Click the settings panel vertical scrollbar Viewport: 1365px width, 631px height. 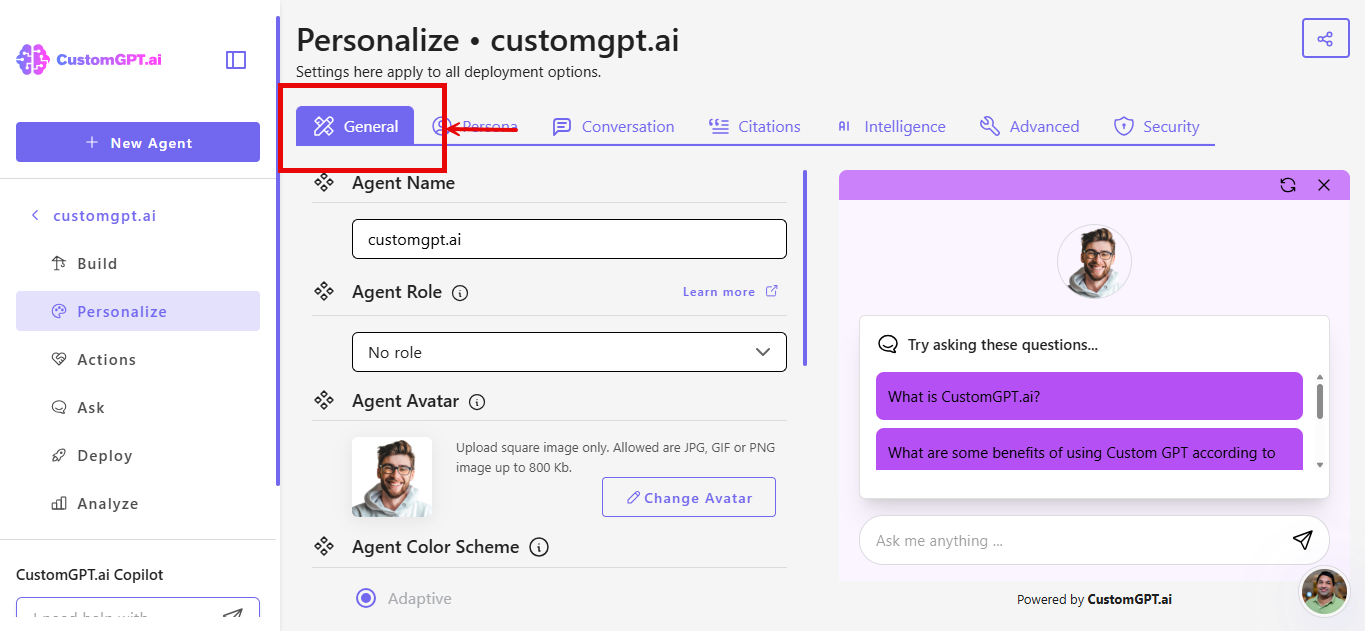click(x=805, y=268)
